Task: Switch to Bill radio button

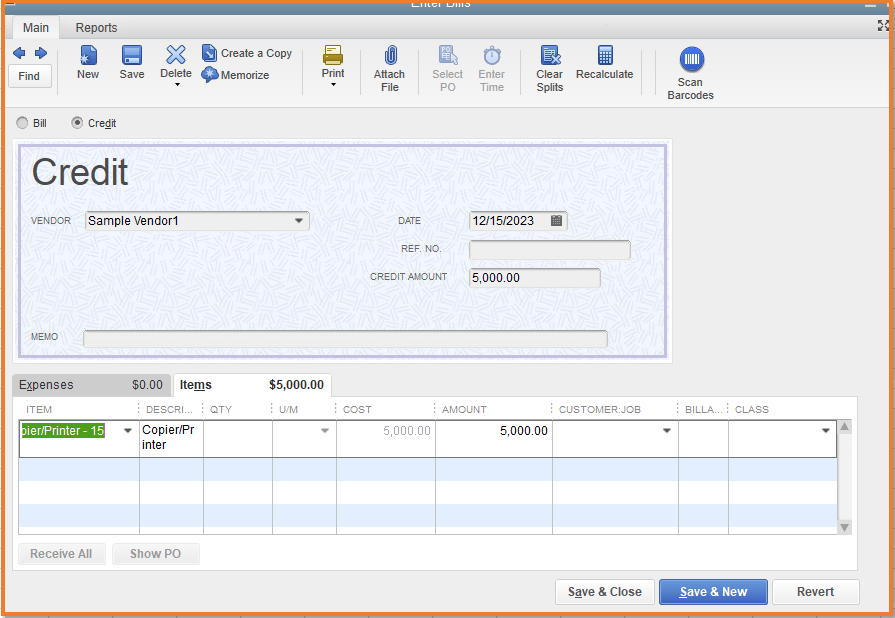Action: click(x=22, y=123)
